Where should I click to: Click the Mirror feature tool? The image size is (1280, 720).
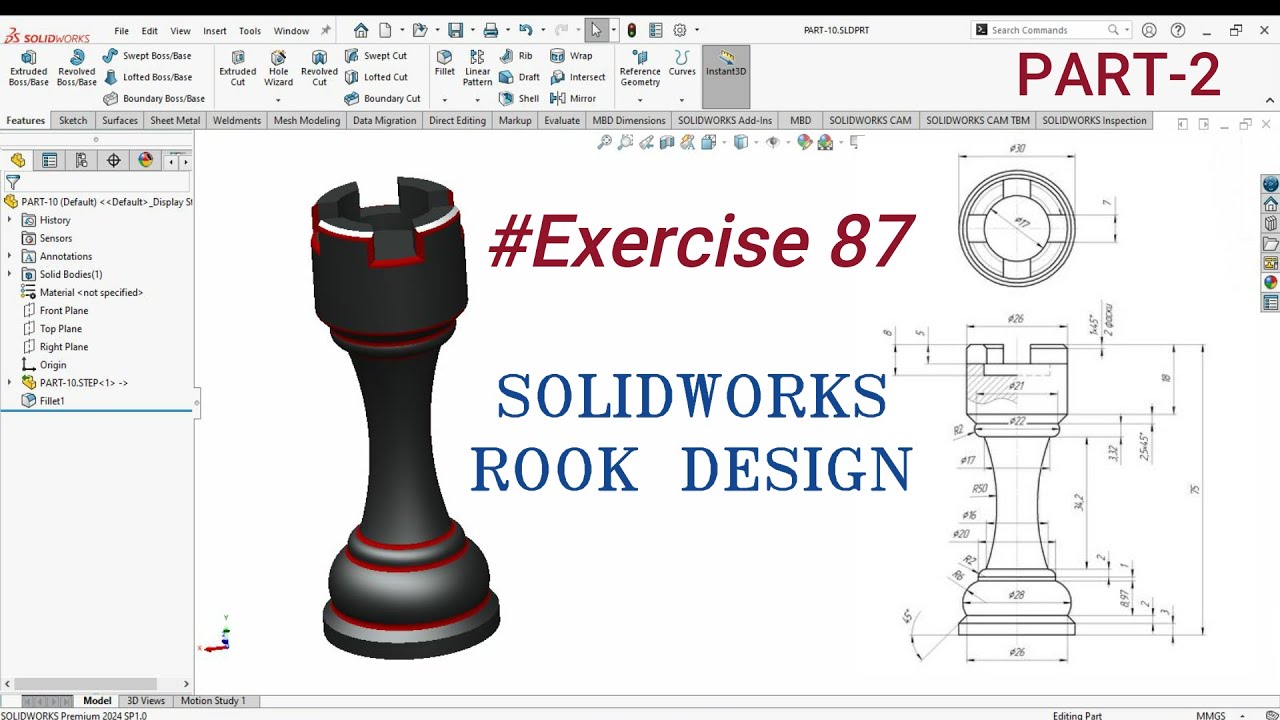[573, 98]
